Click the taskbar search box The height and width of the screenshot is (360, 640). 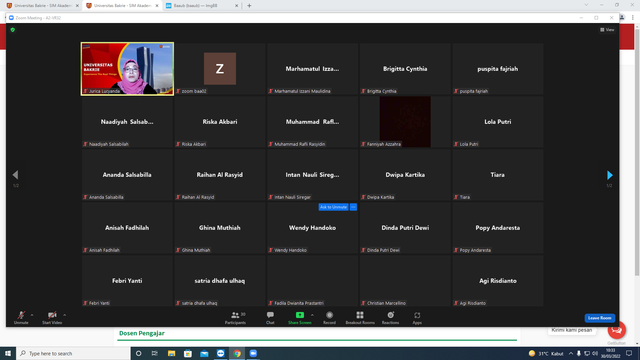click(73, 353)
